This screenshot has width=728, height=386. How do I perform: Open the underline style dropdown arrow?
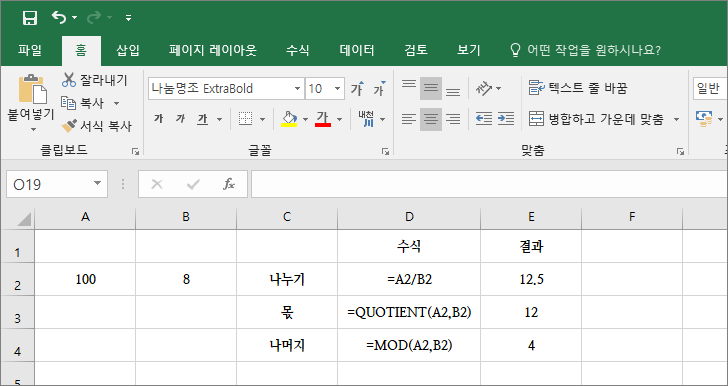pyautogui.click(x=220, y=120)
